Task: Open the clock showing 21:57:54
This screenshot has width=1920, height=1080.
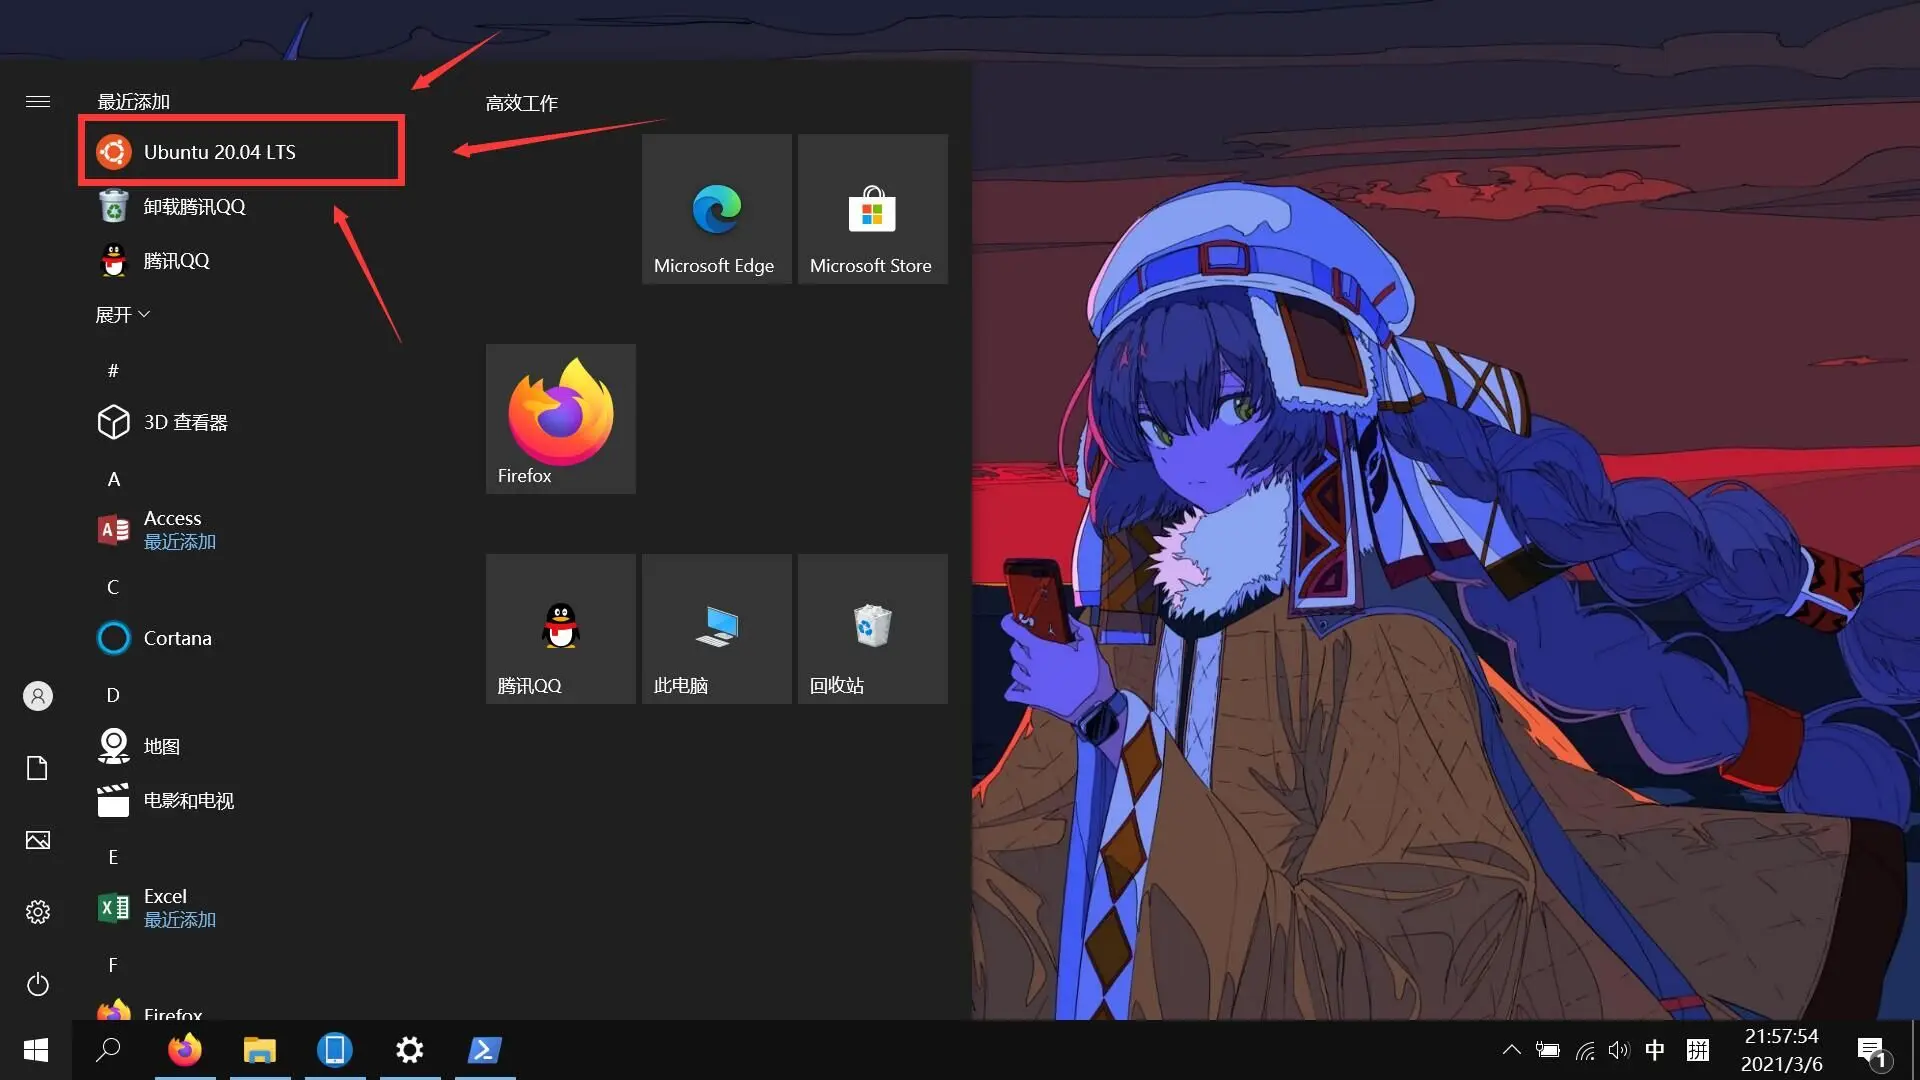Action: tap(1782, 1050)
